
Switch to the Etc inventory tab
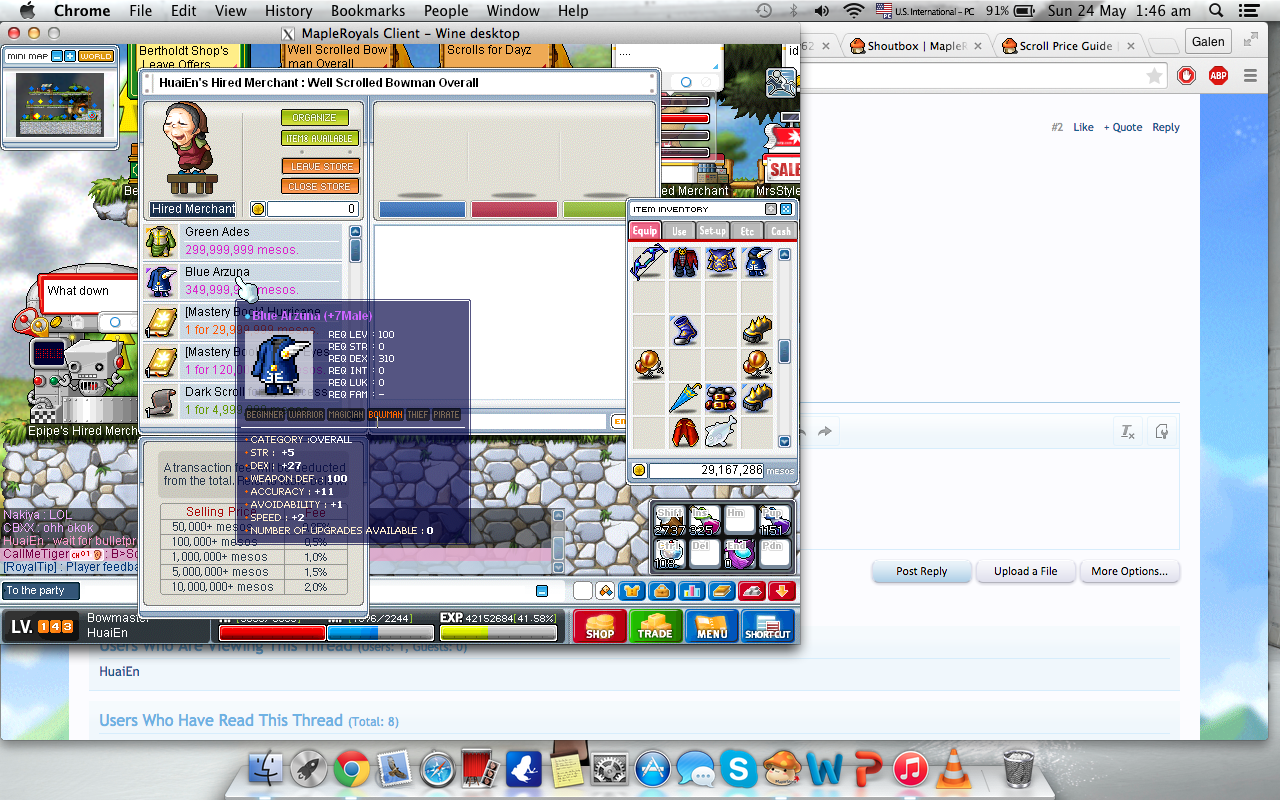click(746, 231)
